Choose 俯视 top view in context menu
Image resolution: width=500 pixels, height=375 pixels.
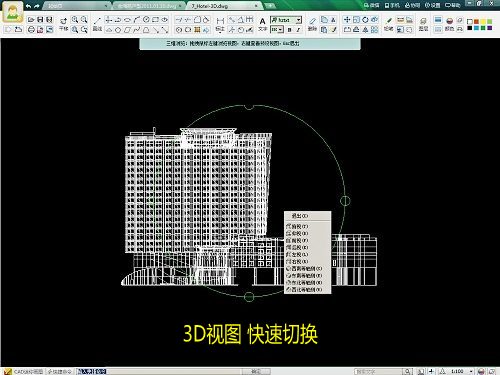click(x=308, y=226)
